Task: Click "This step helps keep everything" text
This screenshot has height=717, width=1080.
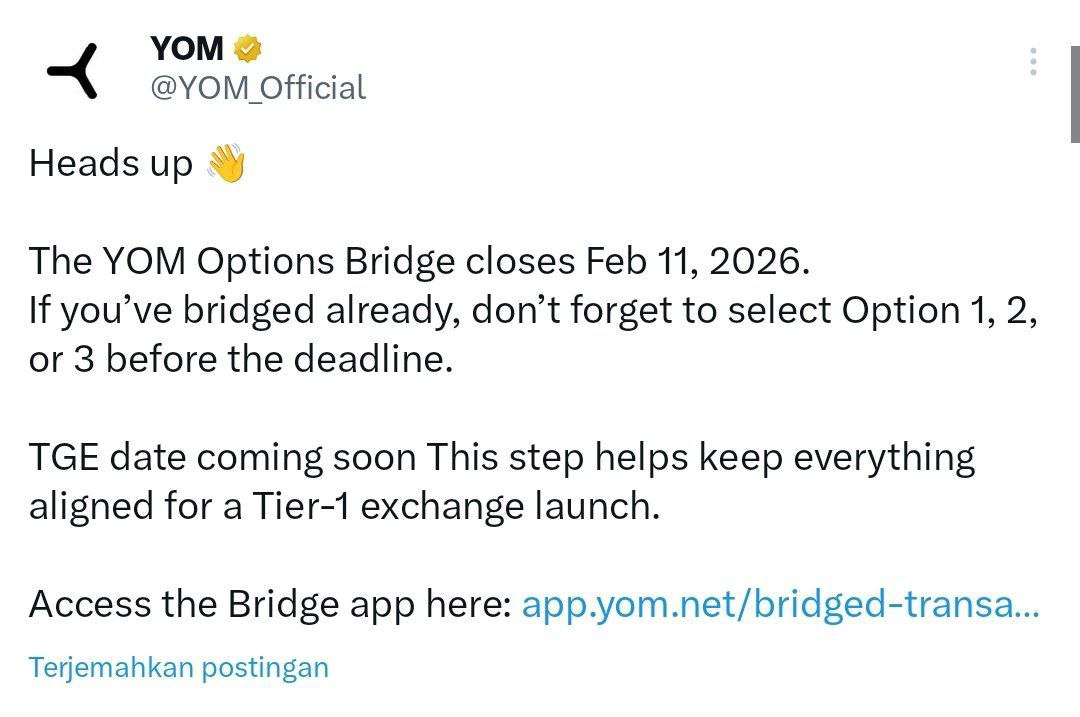Action: pyautogui.click(x=700, y=457)
